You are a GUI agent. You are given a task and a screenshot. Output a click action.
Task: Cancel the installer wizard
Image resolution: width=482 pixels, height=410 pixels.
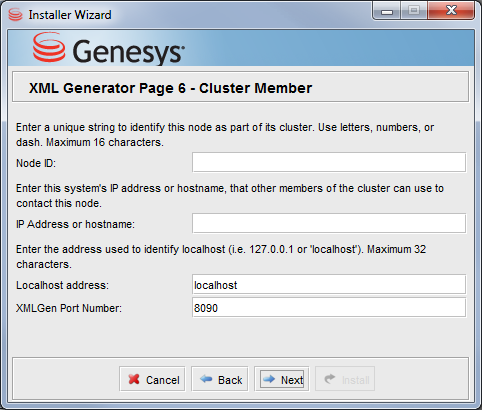(x=152, y=379)
